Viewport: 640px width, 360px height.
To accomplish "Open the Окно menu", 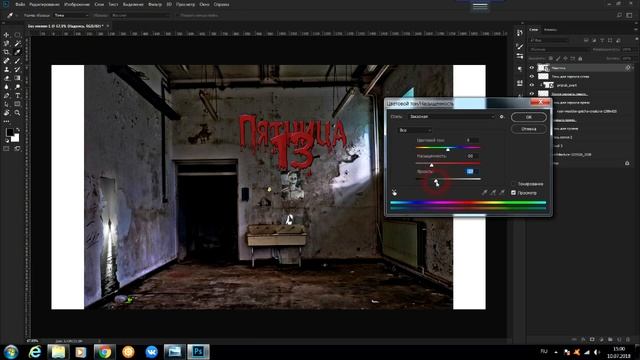I will tap(204, 4).
